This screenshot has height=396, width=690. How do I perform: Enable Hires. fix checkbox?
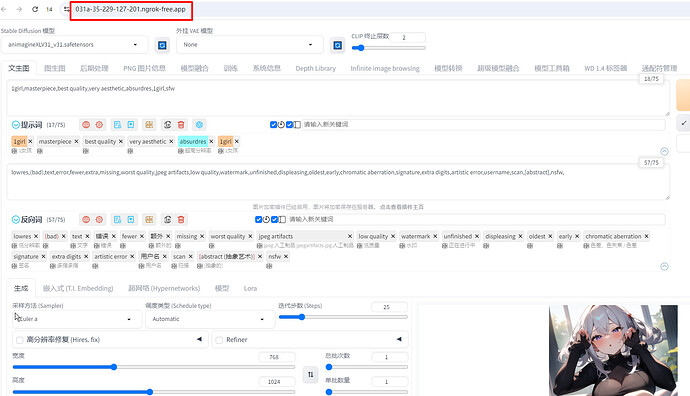pos(19,340)
